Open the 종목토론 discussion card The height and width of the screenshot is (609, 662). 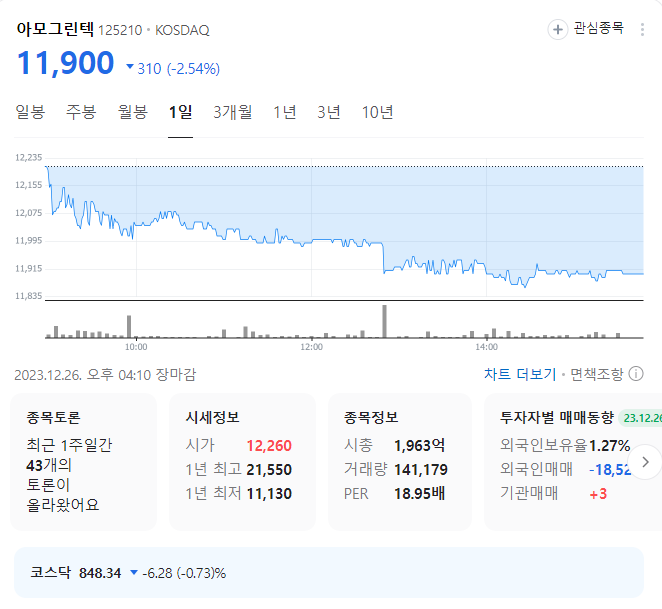coord(84,462)
